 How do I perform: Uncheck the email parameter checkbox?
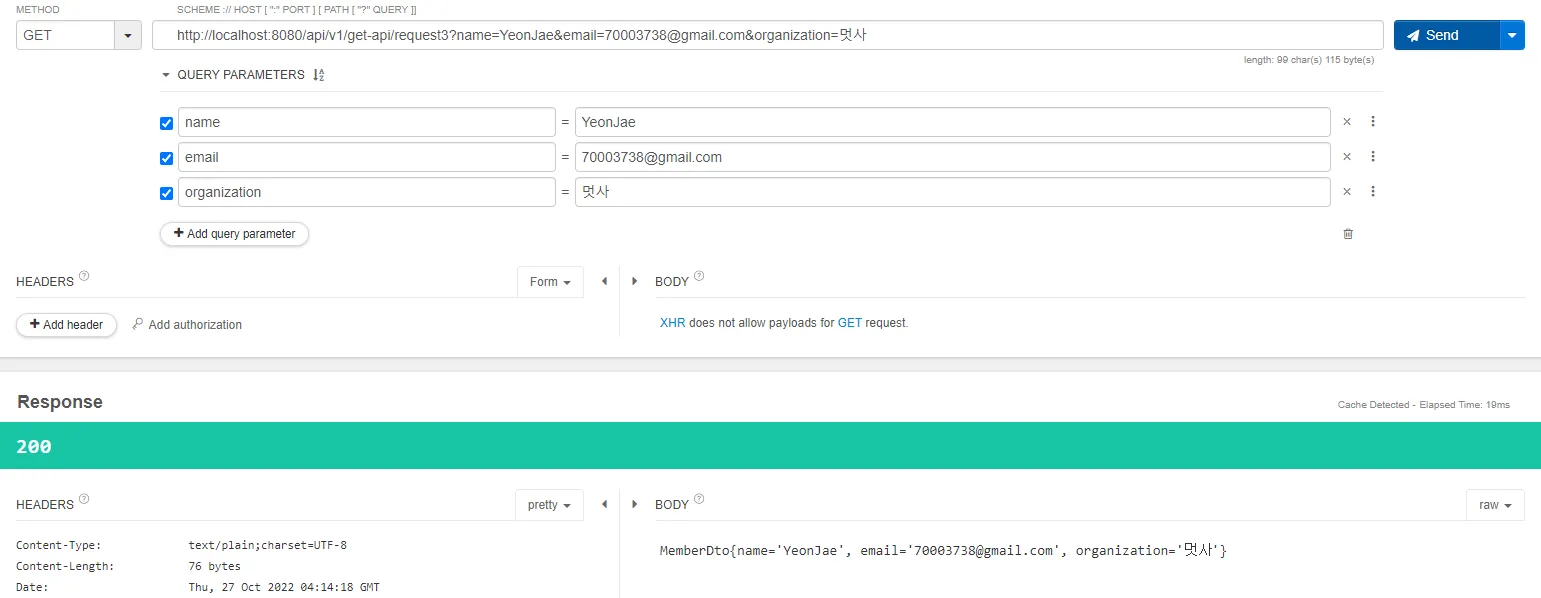[x=167, y=158]
